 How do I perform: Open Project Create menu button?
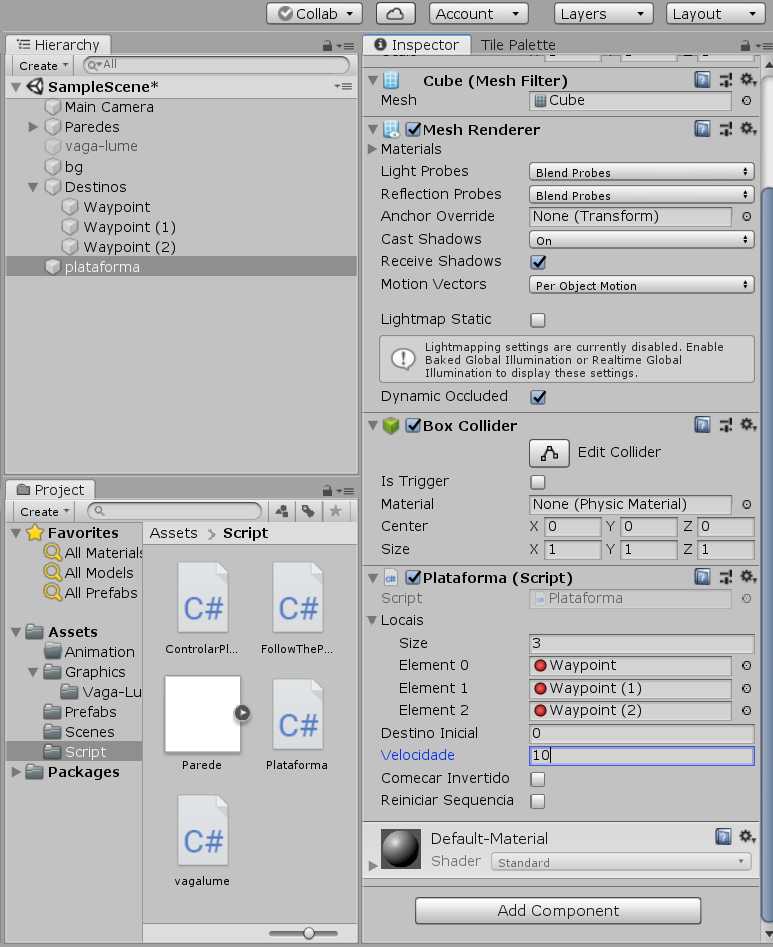pyautogui.click(x=43, y=512)
